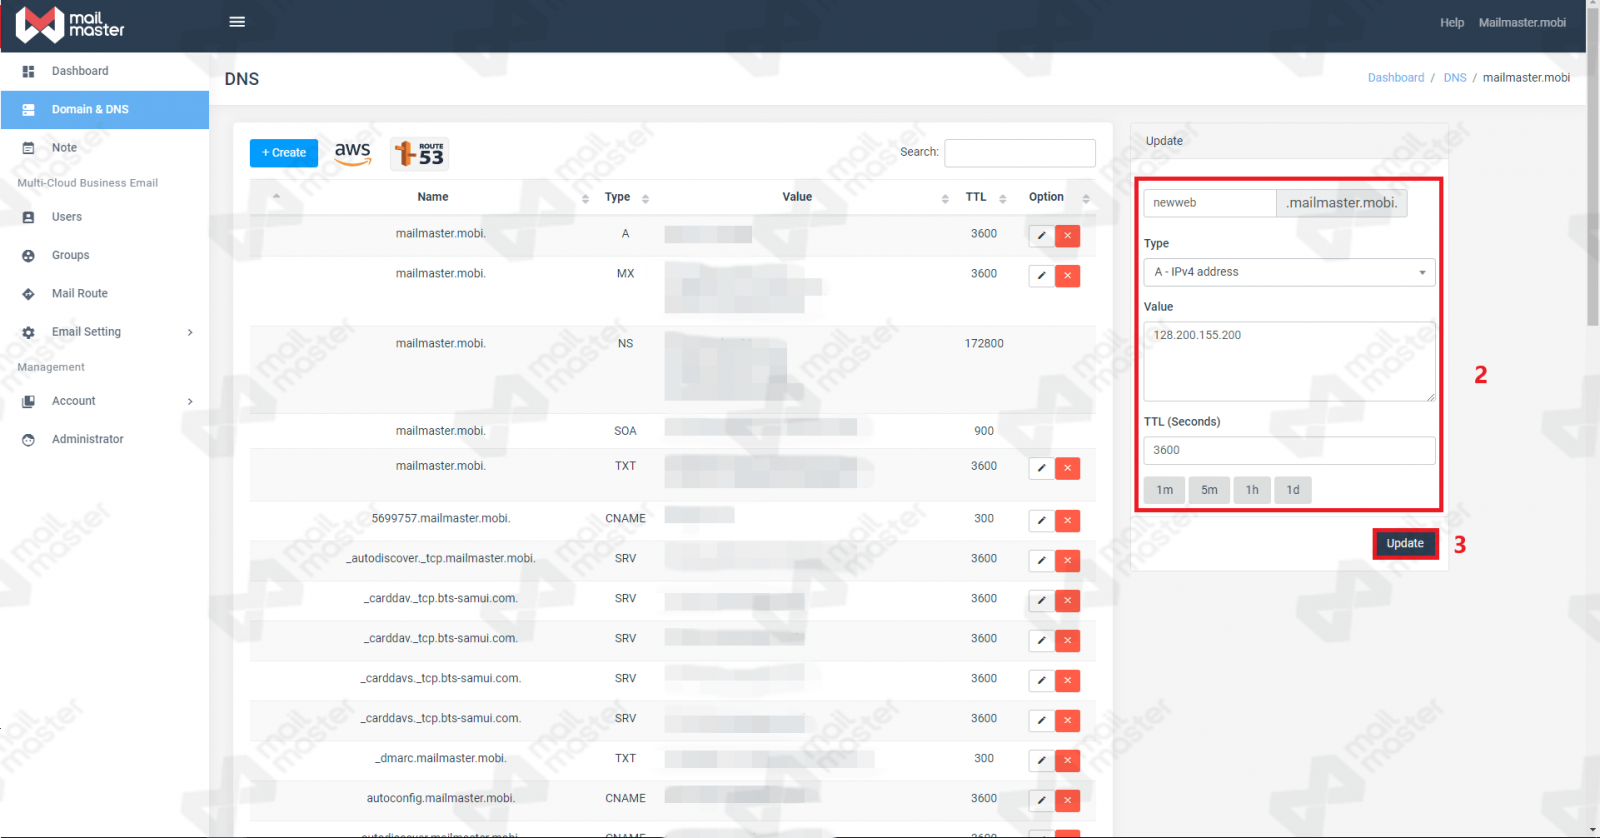This screenshot has width=1600, height=838.
Task: Open the Mailmaster.mobi account menu
Action: pyautogui.click(x=1522, y=23)
